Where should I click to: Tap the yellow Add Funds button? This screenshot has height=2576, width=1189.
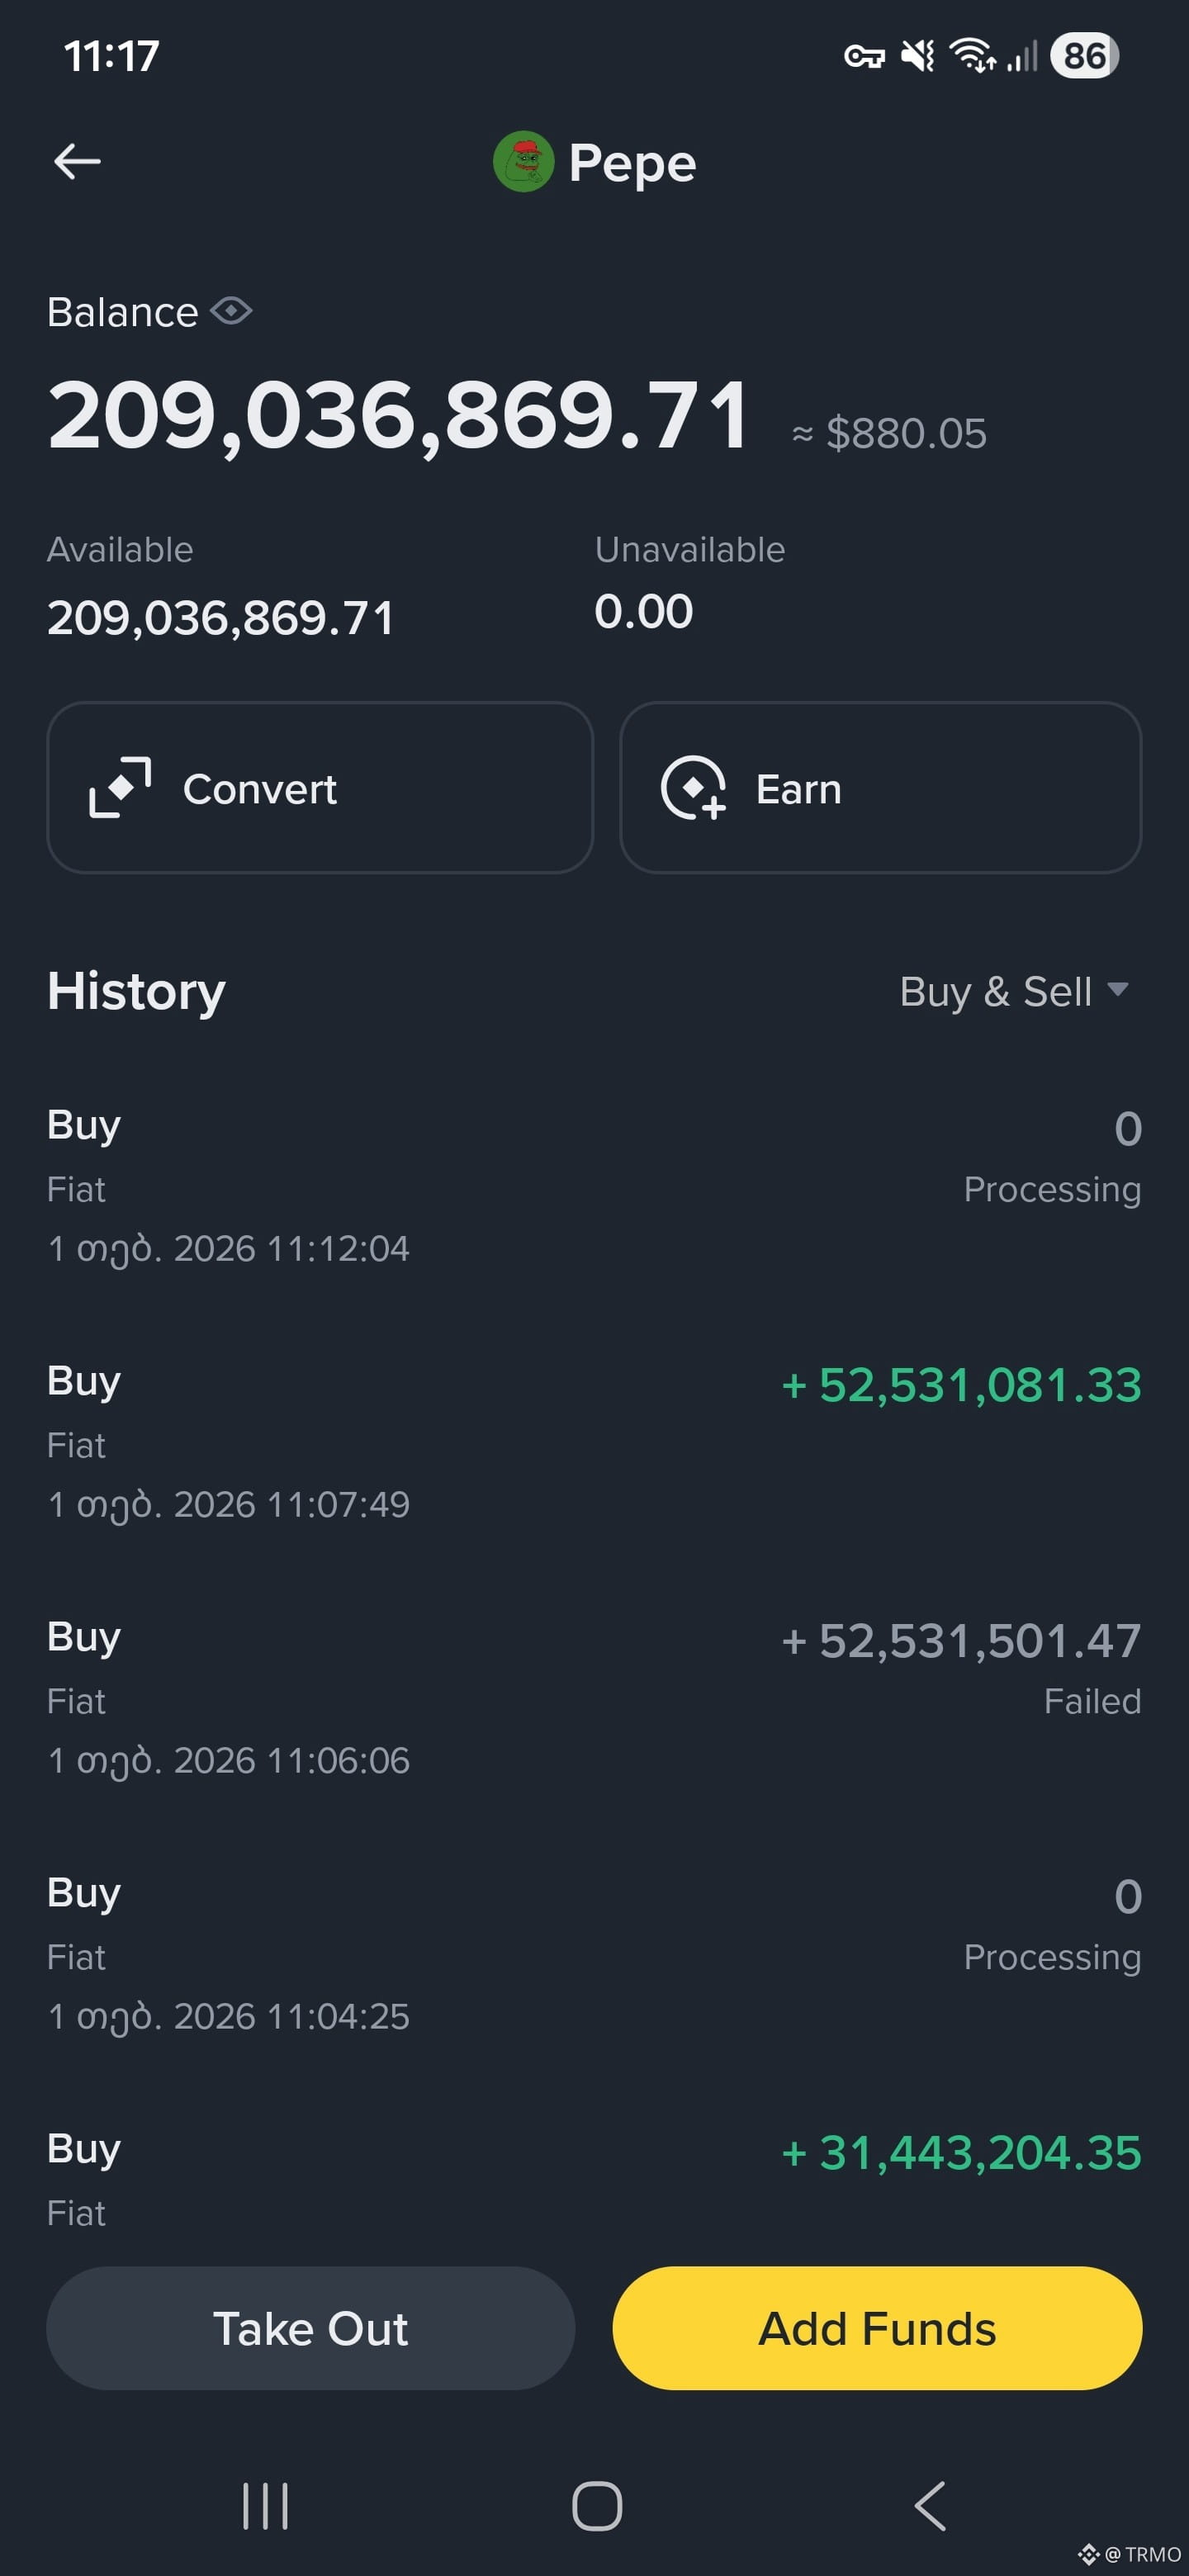[x=877, y=2328]
